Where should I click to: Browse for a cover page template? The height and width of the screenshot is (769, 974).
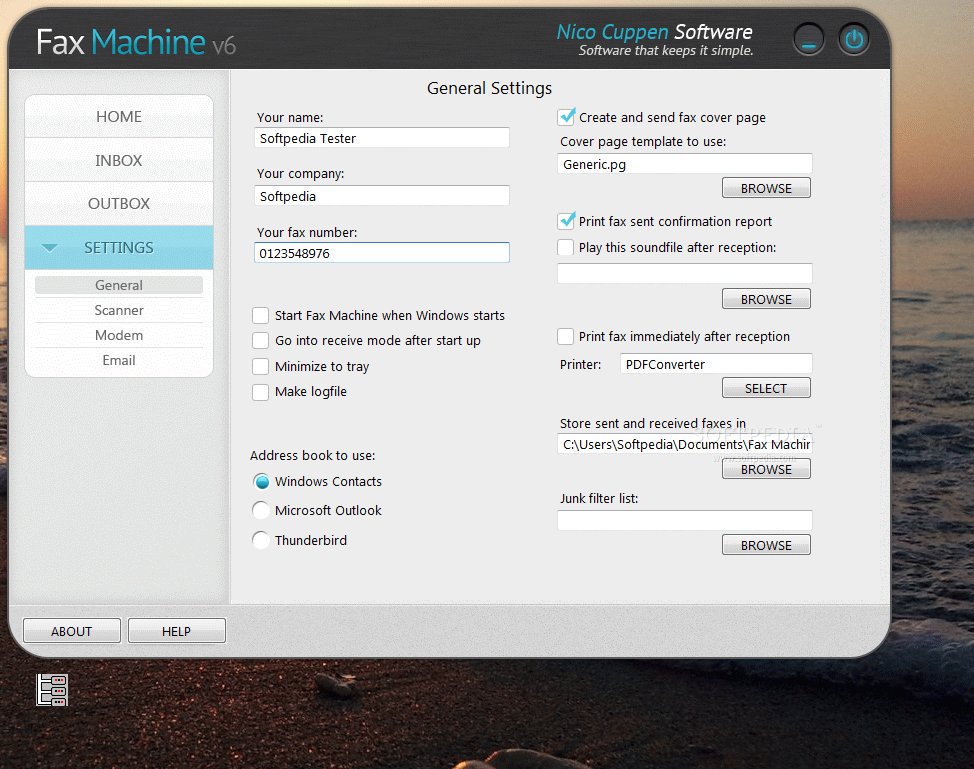pos(766,188)
